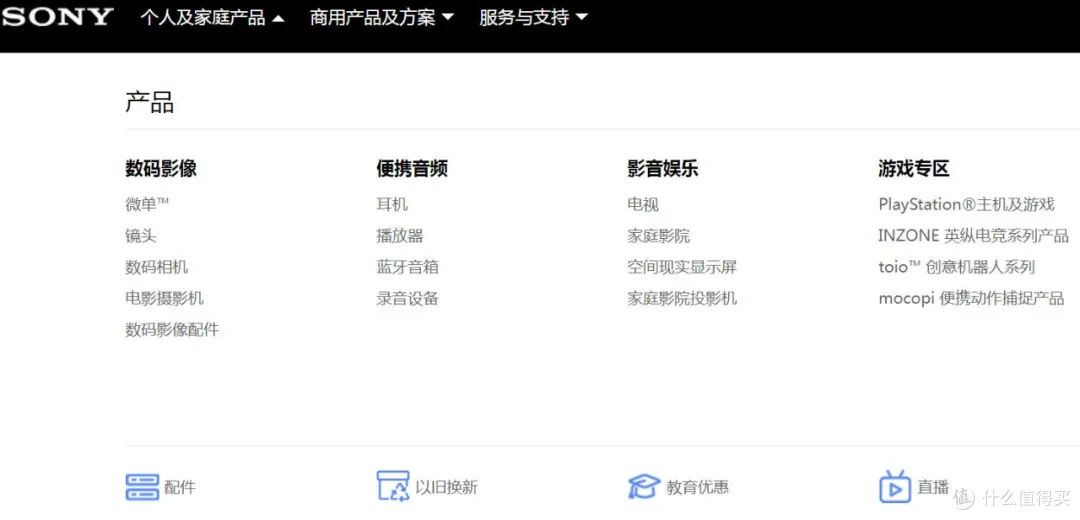
Task: Collapse the 个人及家庭产品 menu
Action: tap(212, 18)
